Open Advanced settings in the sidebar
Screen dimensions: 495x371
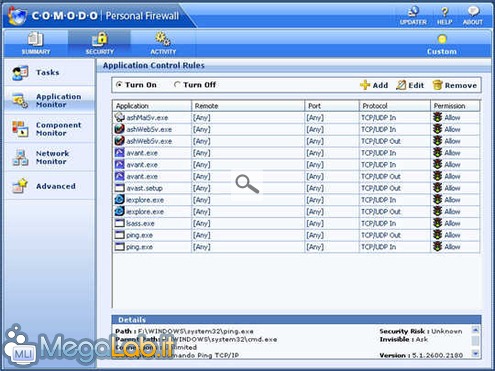49,186
